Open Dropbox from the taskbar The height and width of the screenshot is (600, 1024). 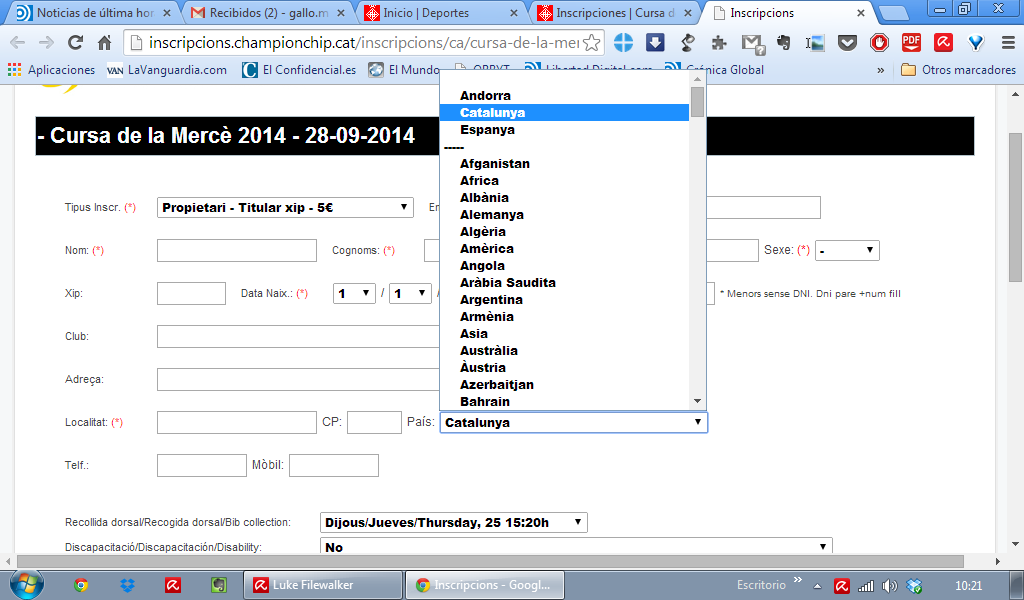[127, 585]
